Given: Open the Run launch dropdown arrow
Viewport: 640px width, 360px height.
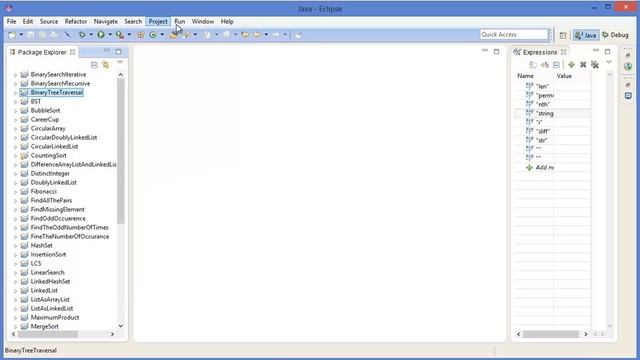Looking at the screenshot, I should [110, 35].
